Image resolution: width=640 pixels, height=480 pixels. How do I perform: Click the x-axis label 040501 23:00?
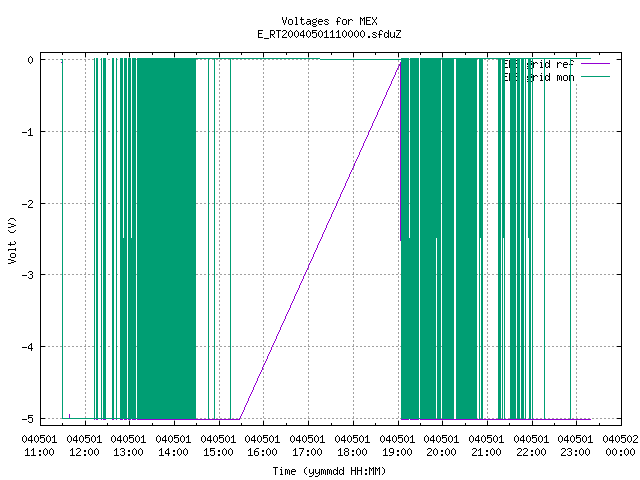575,446
